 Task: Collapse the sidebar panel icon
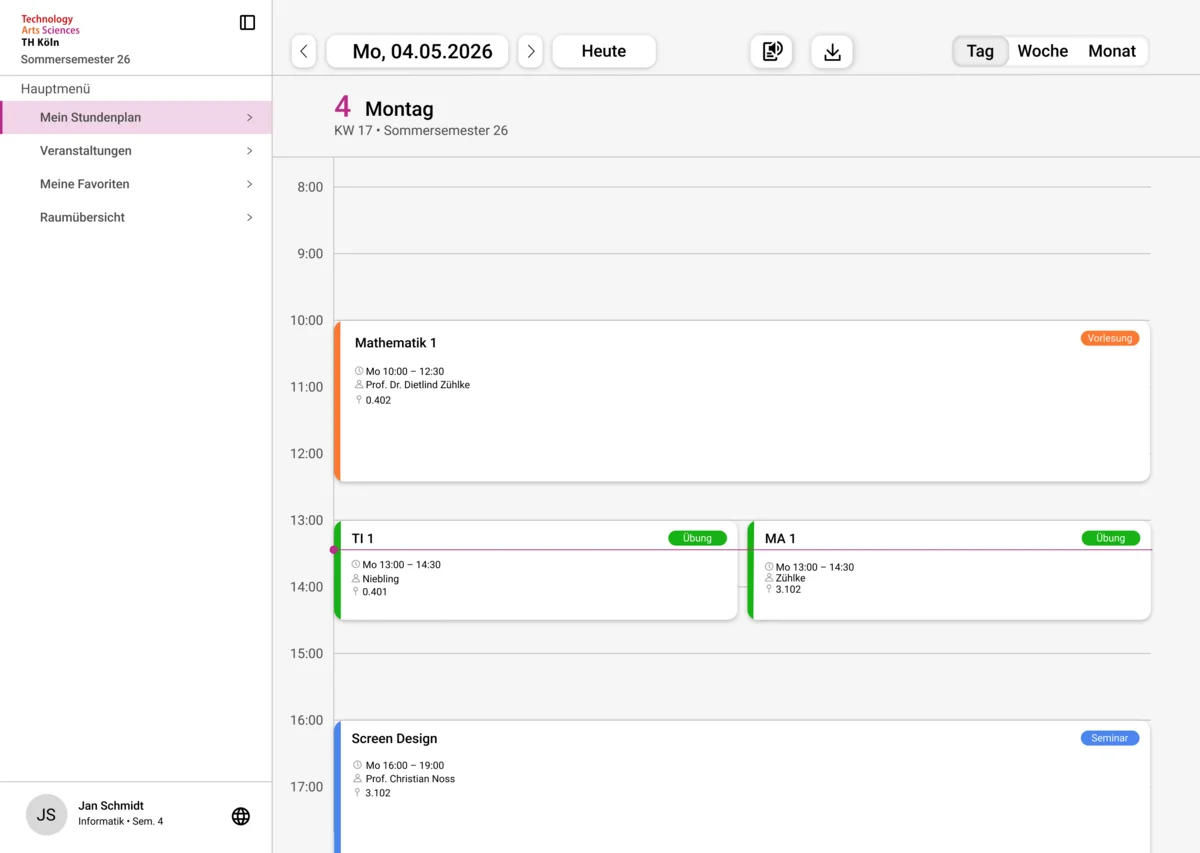[x=247, y=23]
